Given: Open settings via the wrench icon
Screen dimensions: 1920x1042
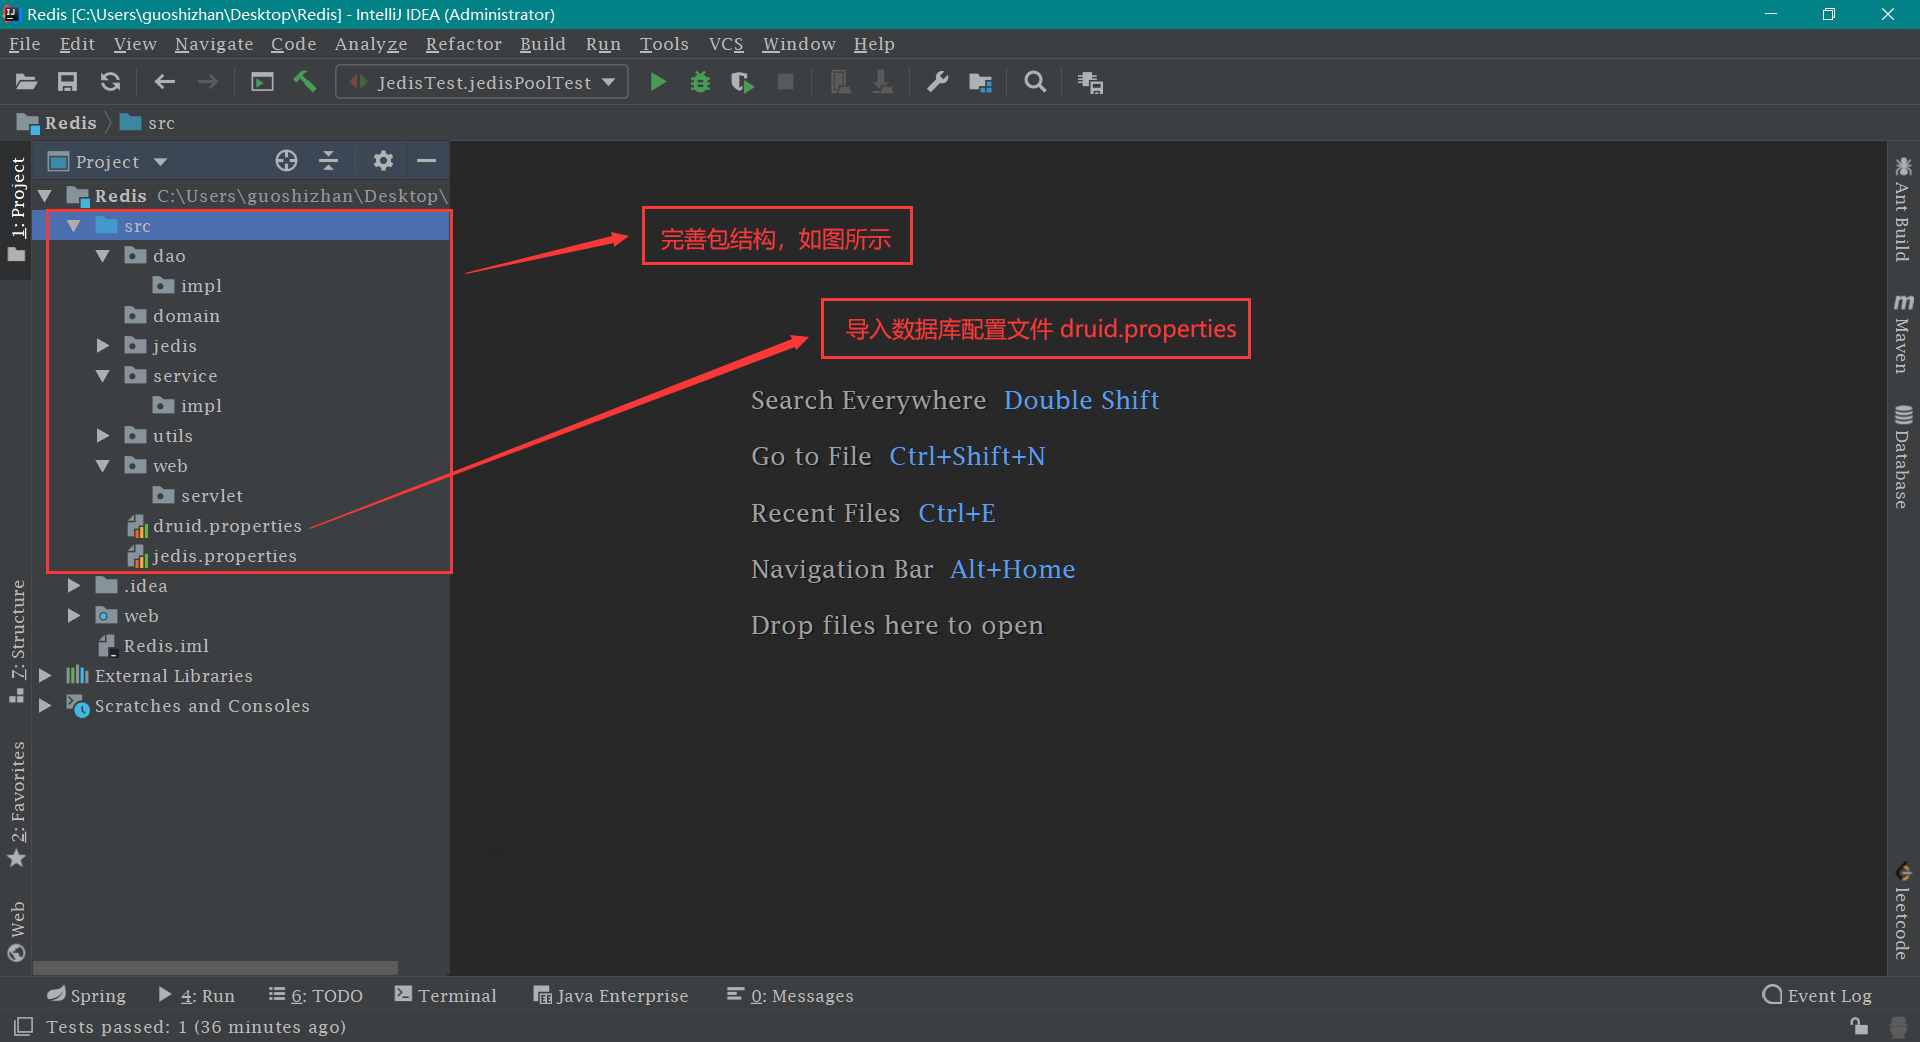Looking at the screenshot, I should point(937,83).
